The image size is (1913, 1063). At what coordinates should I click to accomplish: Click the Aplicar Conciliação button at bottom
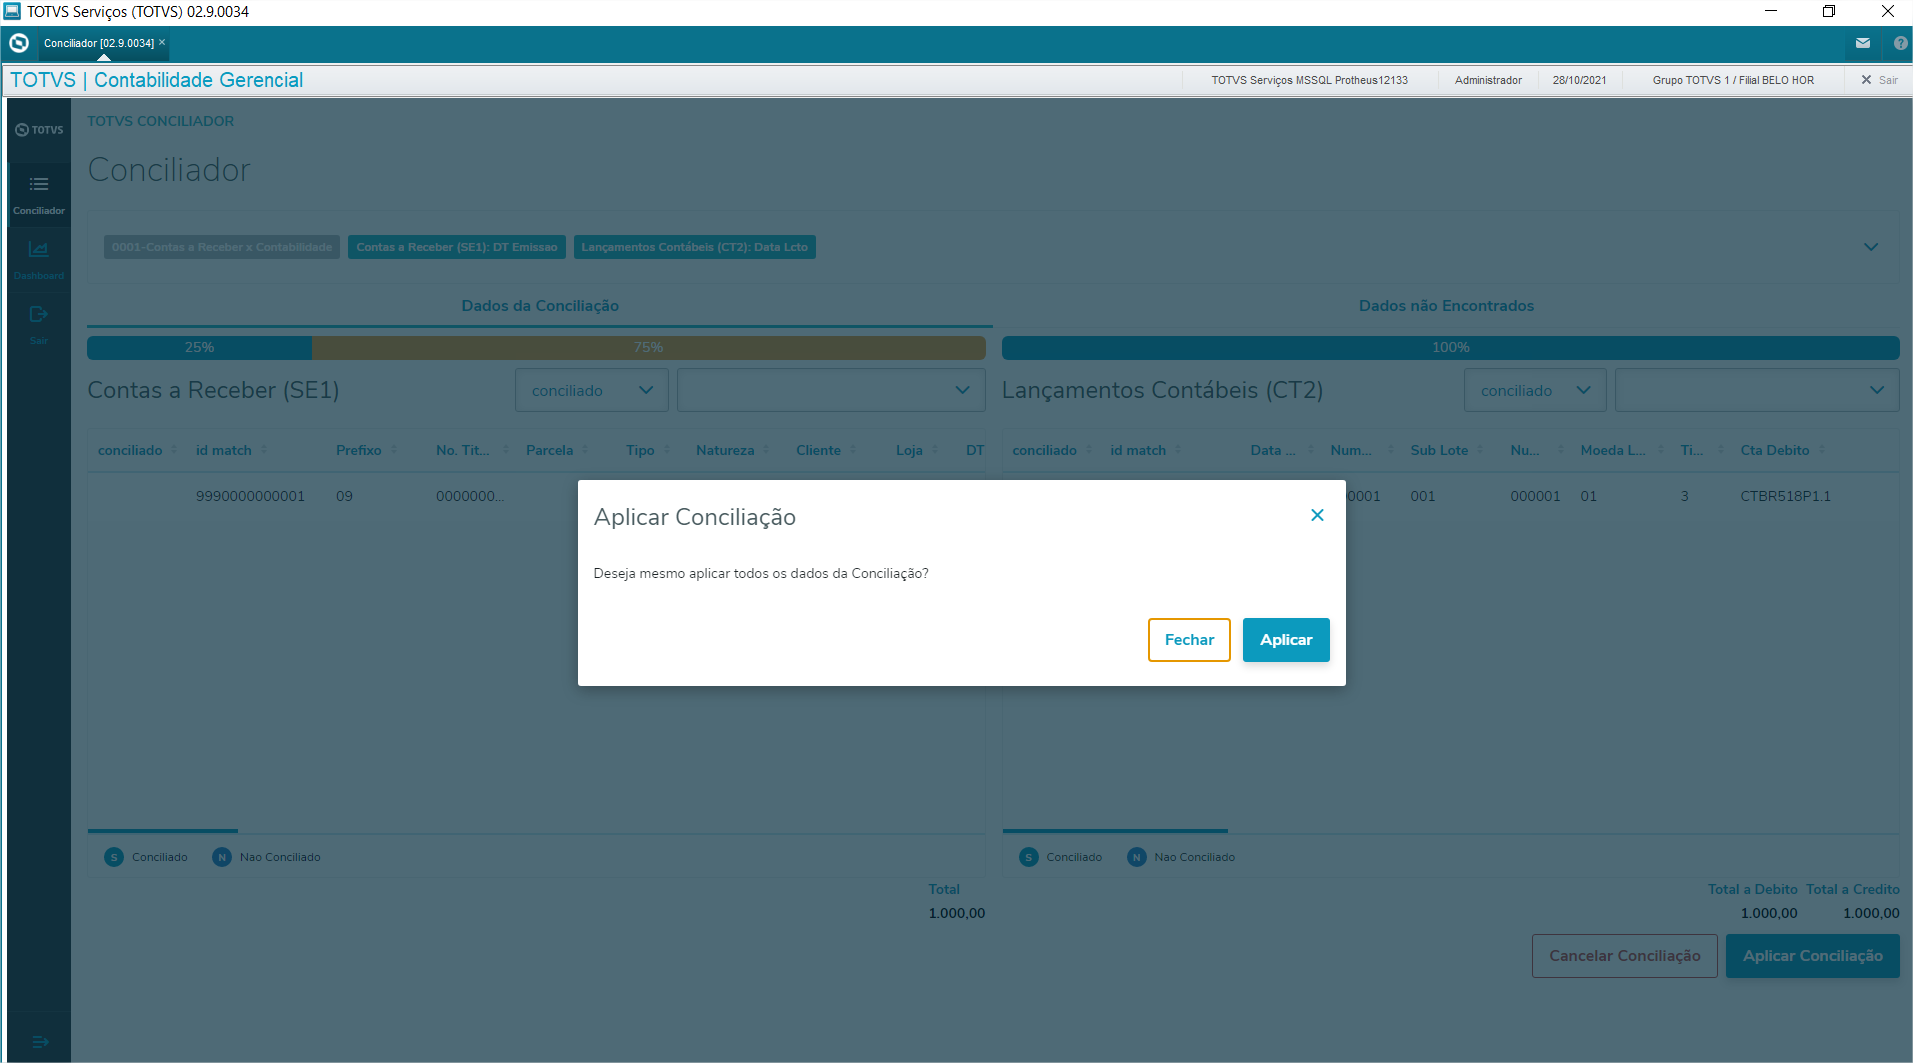(x=1813, y=956)
